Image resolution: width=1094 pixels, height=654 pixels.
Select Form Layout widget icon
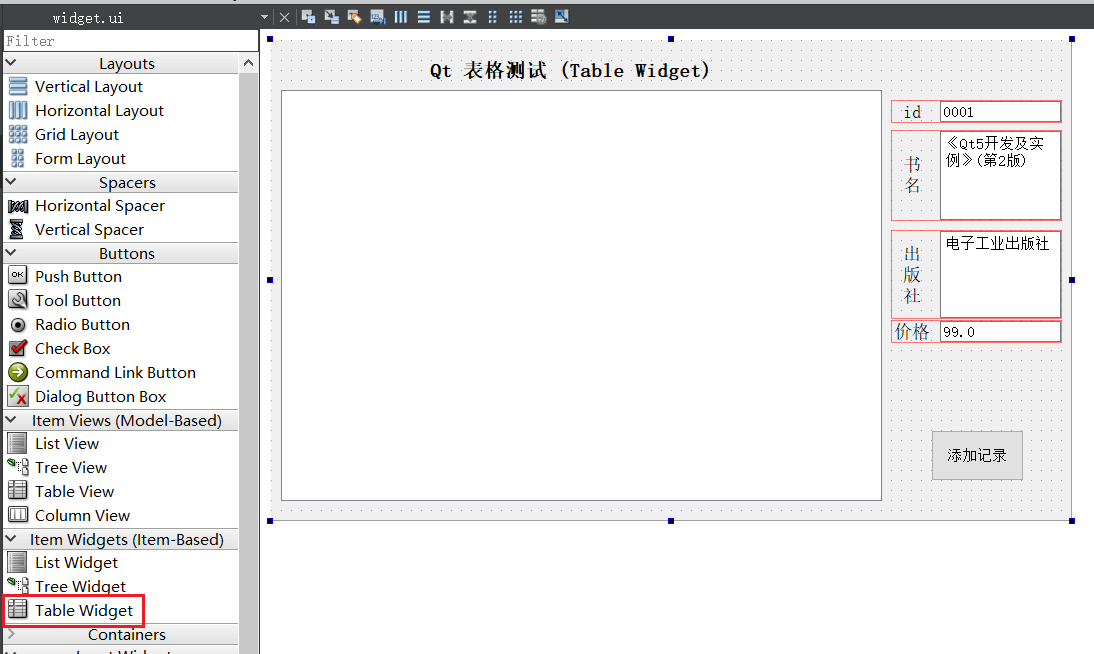tap(18, 158)
